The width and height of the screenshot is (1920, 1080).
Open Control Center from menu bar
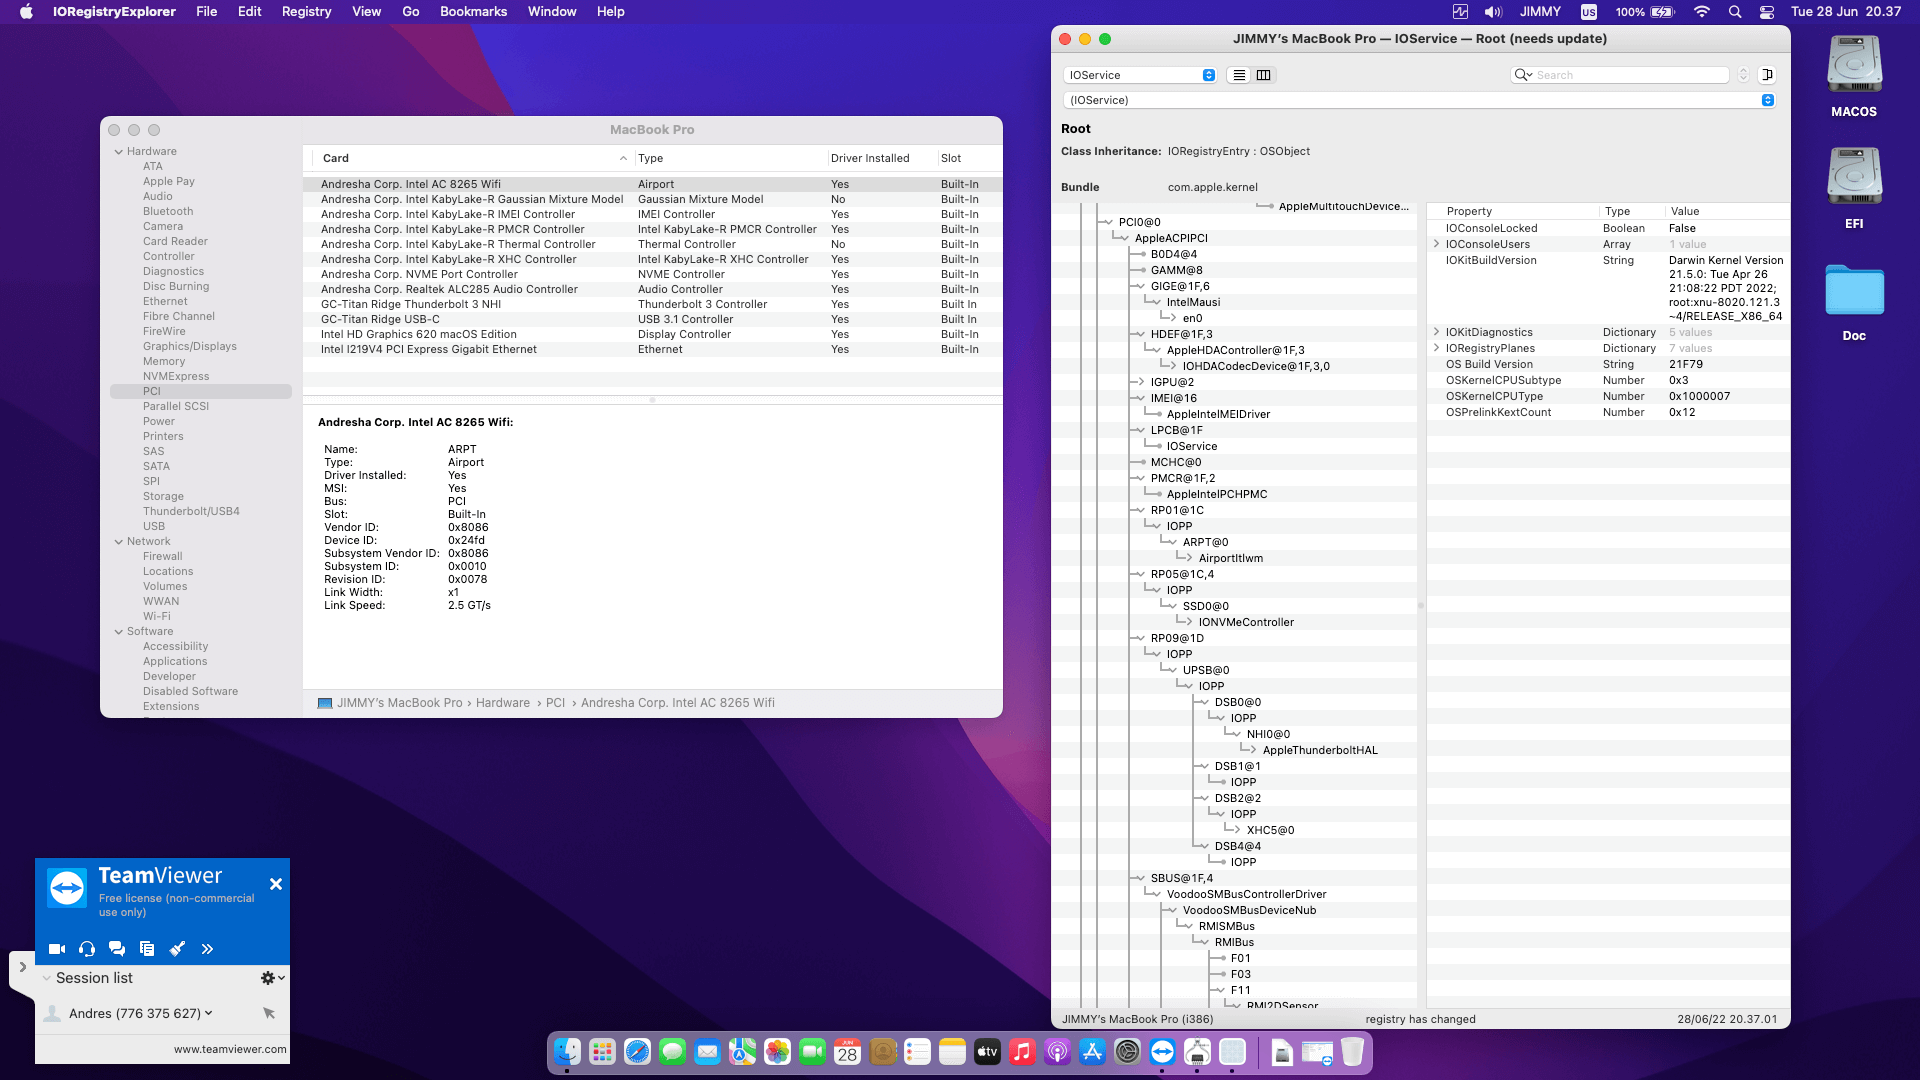1767,12
